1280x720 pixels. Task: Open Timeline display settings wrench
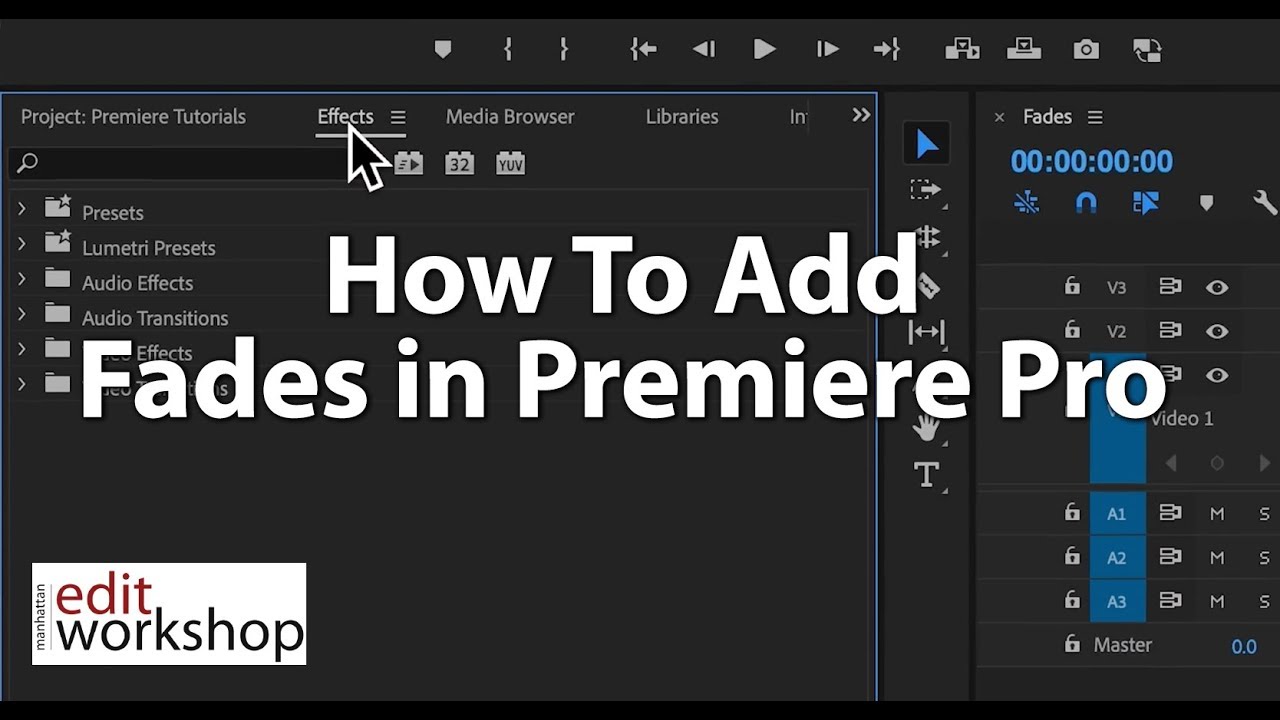pos(1265,203)
